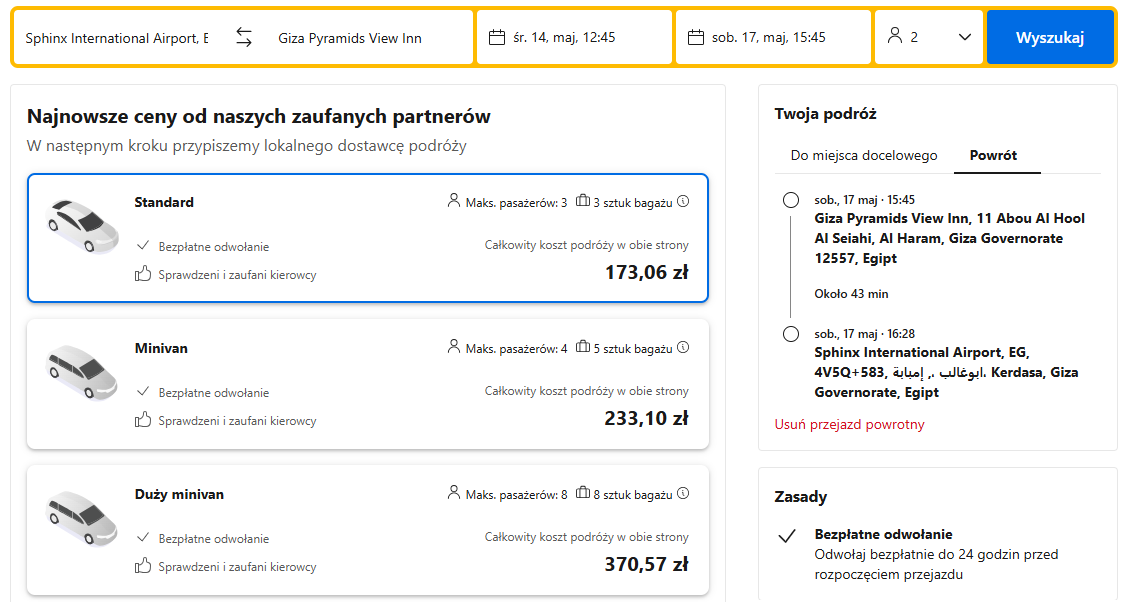Click the Minivan card suitcase icon

click(583, 346)
